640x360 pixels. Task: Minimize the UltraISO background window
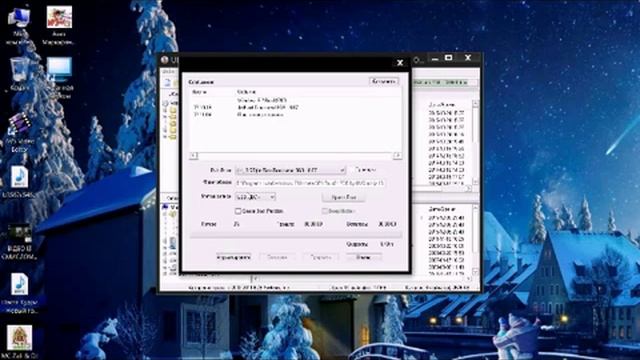tap(435, 59)
